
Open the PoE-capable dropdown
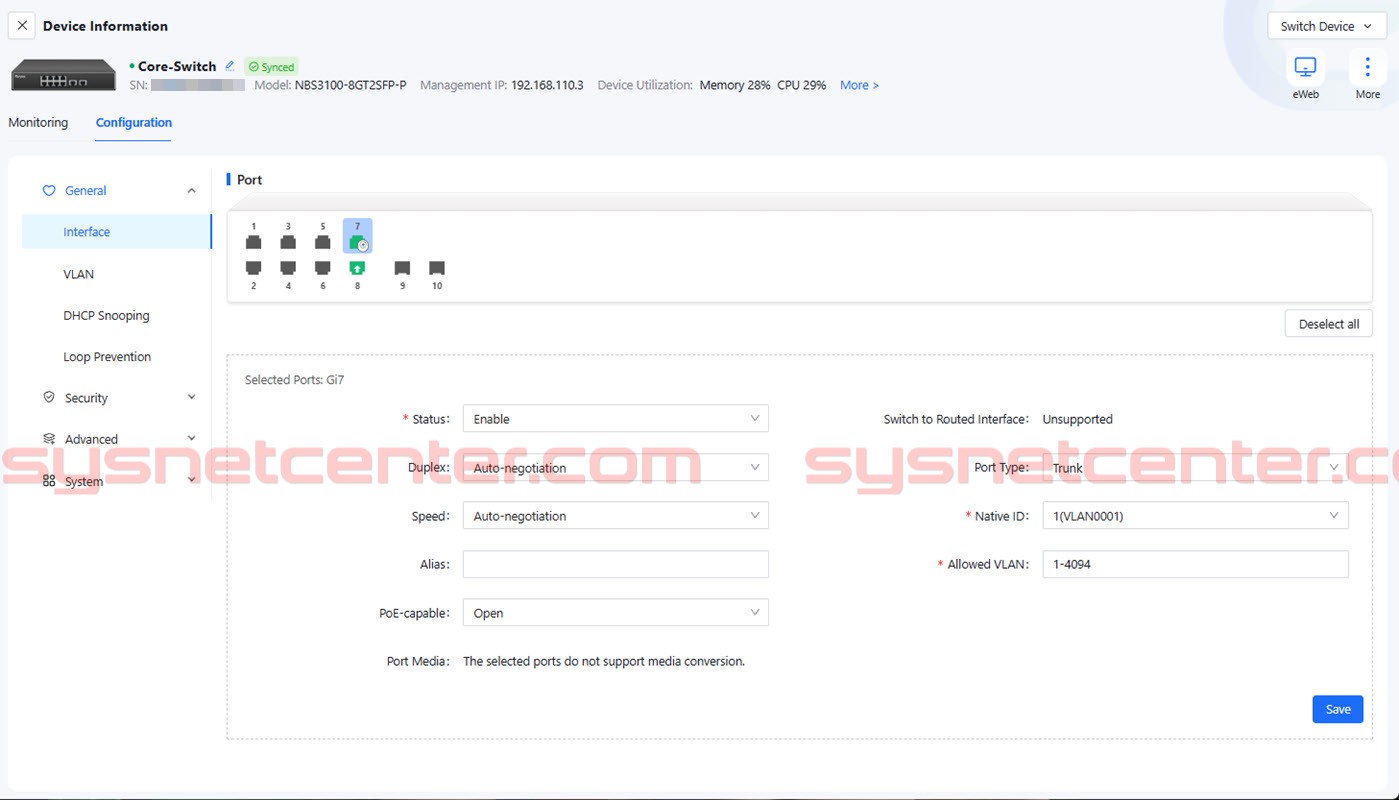(x=615, y=613)
